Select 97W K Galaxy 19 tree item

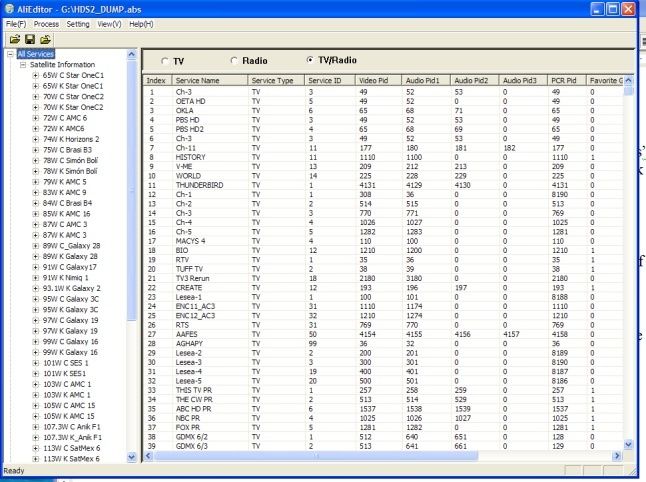[x=70, y=331]
